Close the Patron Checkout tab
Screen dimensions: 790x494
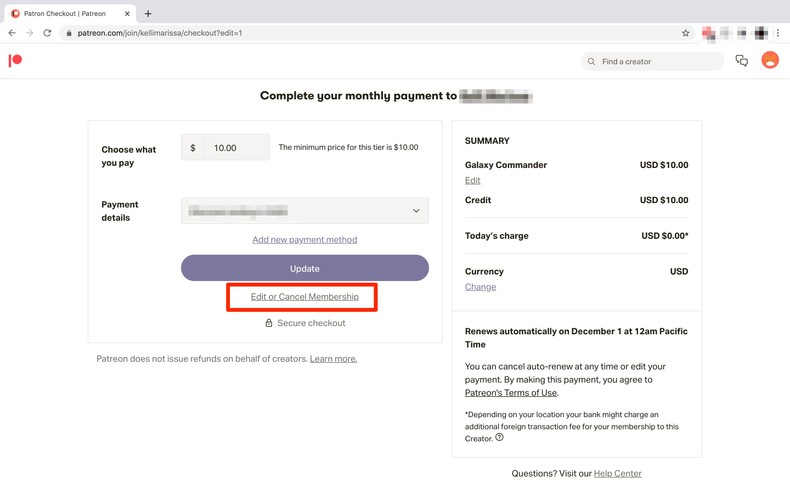(127, 14)
